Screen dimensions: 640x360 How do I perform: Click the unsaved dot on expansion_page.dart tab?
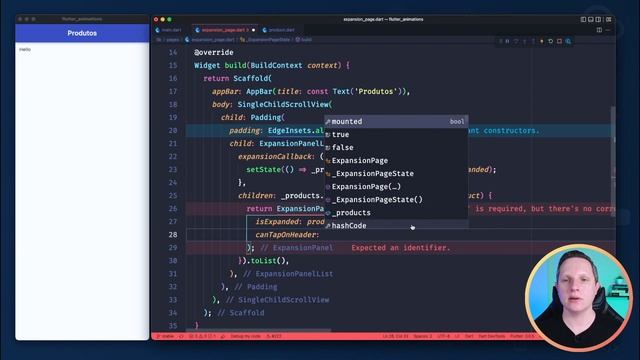(253, 30)
